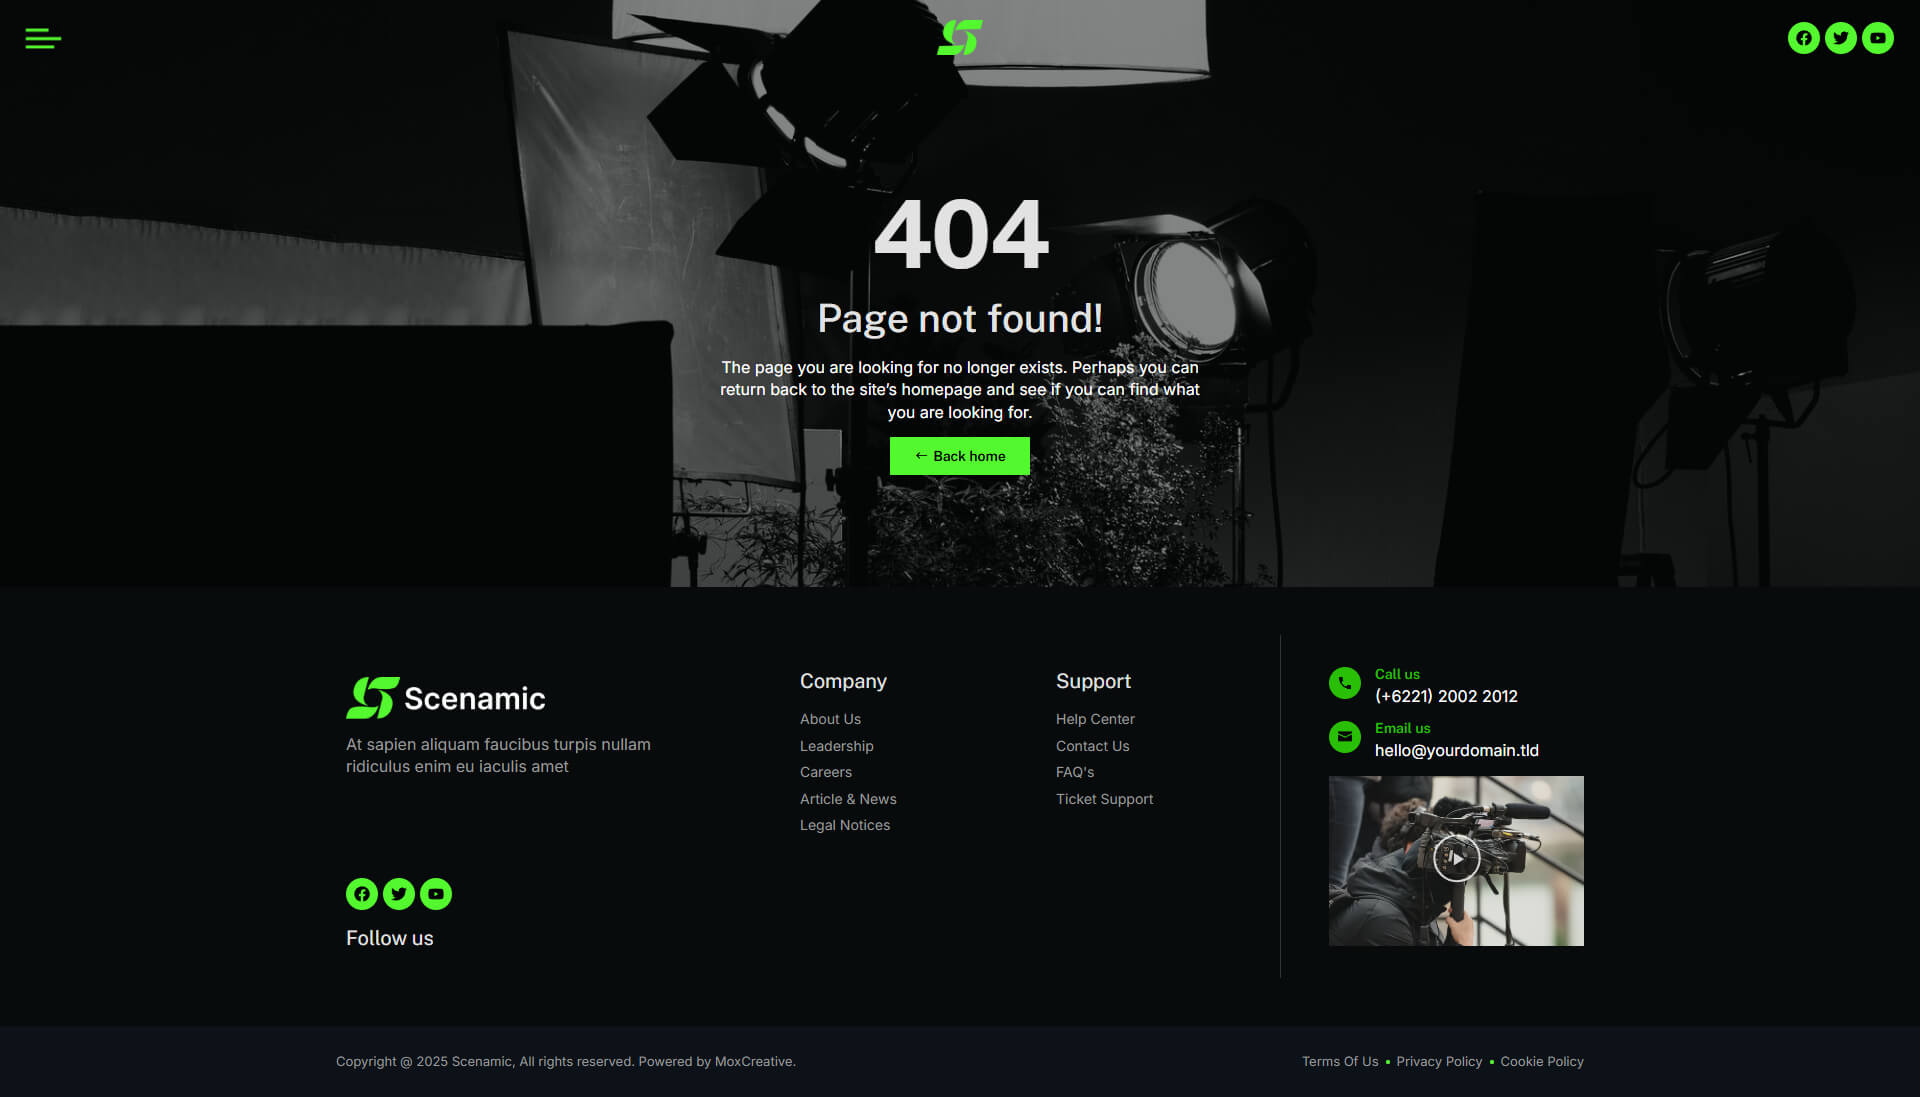Open the Ticket Support link
This screenshot has width=1920, height=1097.
(1104, 799)
